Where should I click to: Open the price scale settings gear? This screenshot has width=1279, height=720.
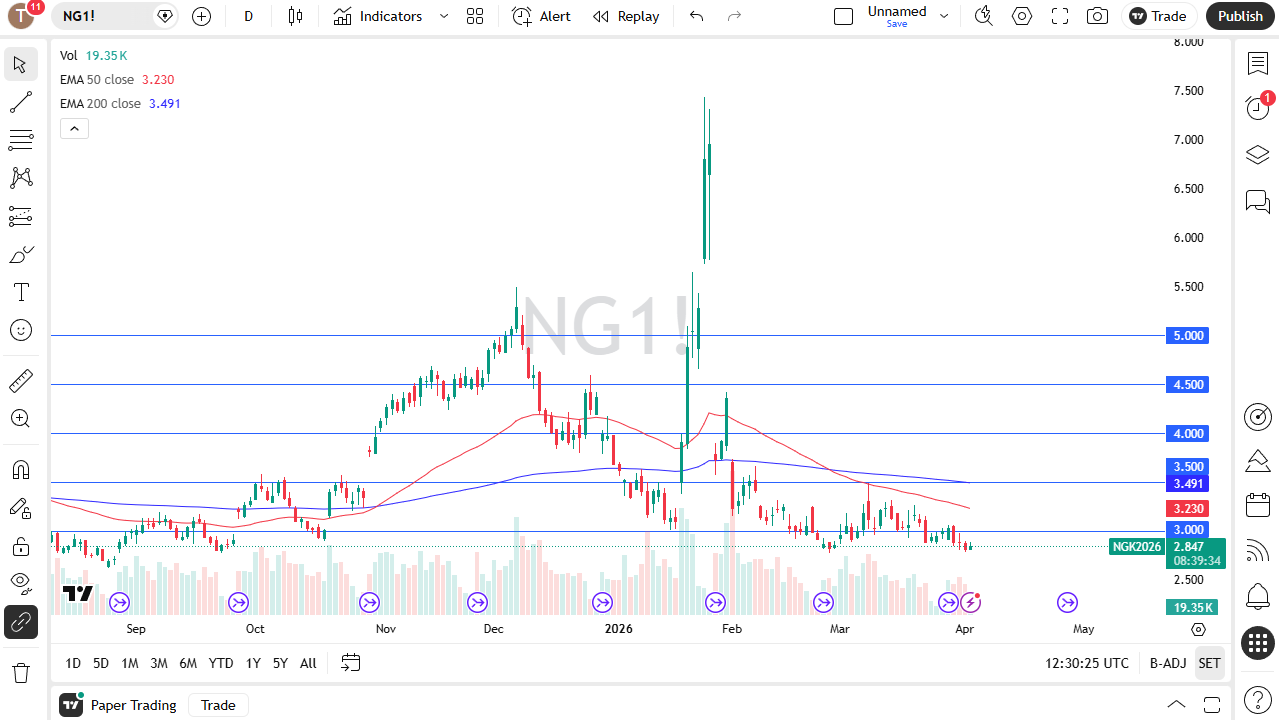coord(1198,629)
